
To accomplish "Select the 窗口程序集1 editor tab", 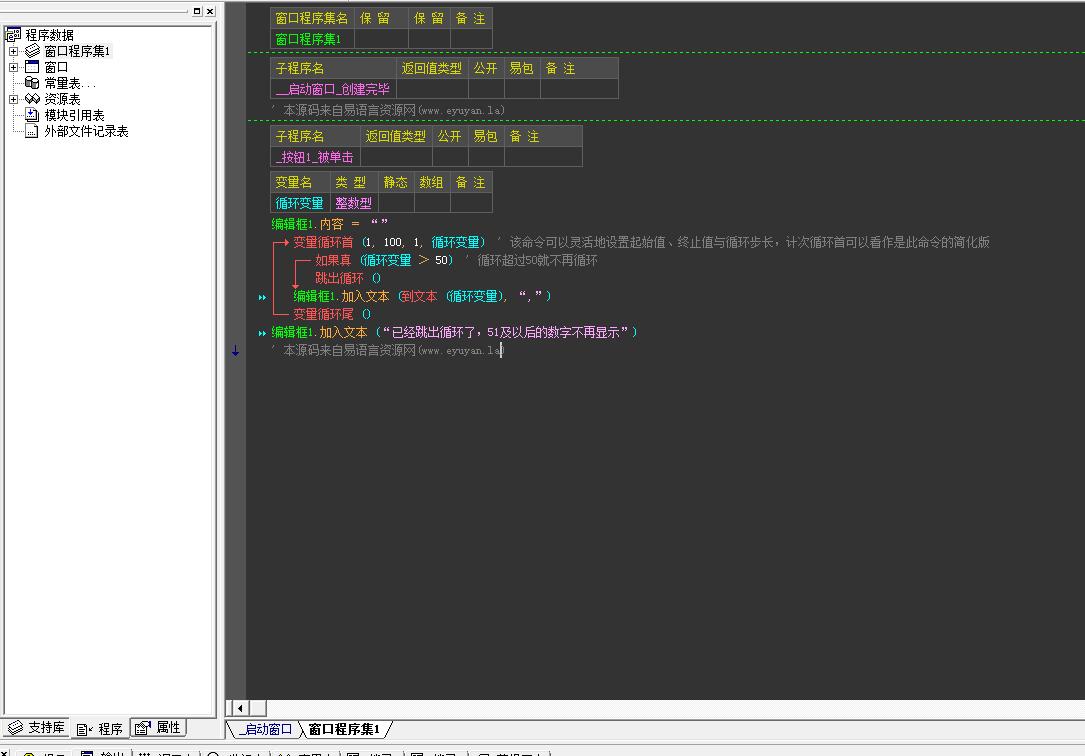I will (344, 729).
